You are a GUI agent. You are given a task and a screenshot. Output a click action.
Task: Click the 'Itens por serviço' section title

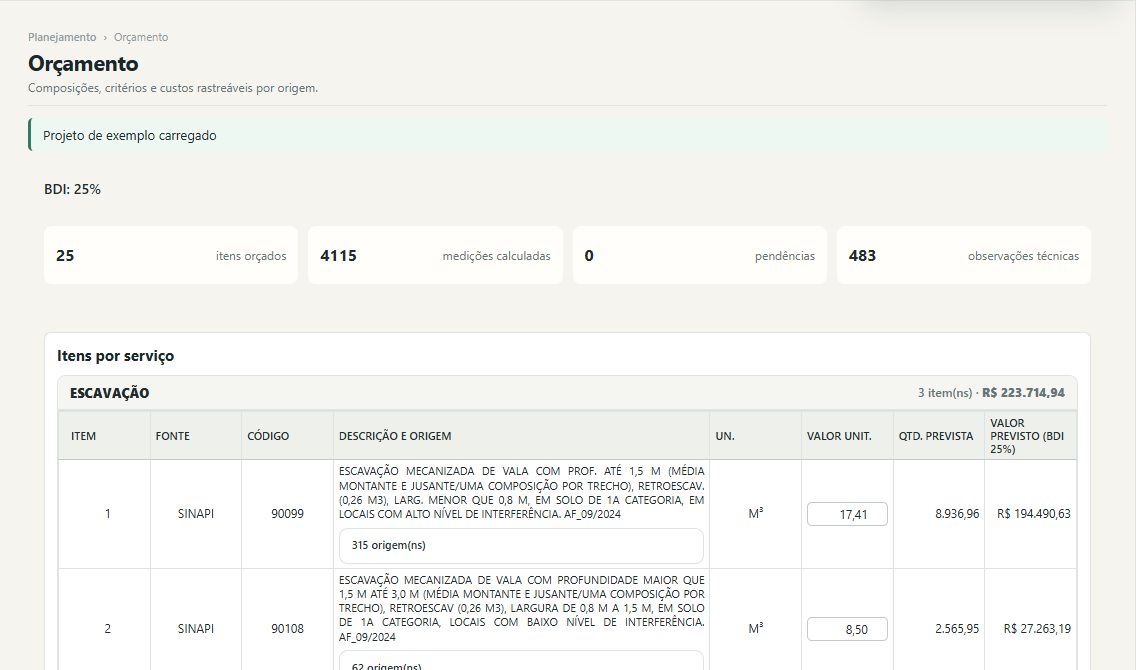click(x=116, y=356)
